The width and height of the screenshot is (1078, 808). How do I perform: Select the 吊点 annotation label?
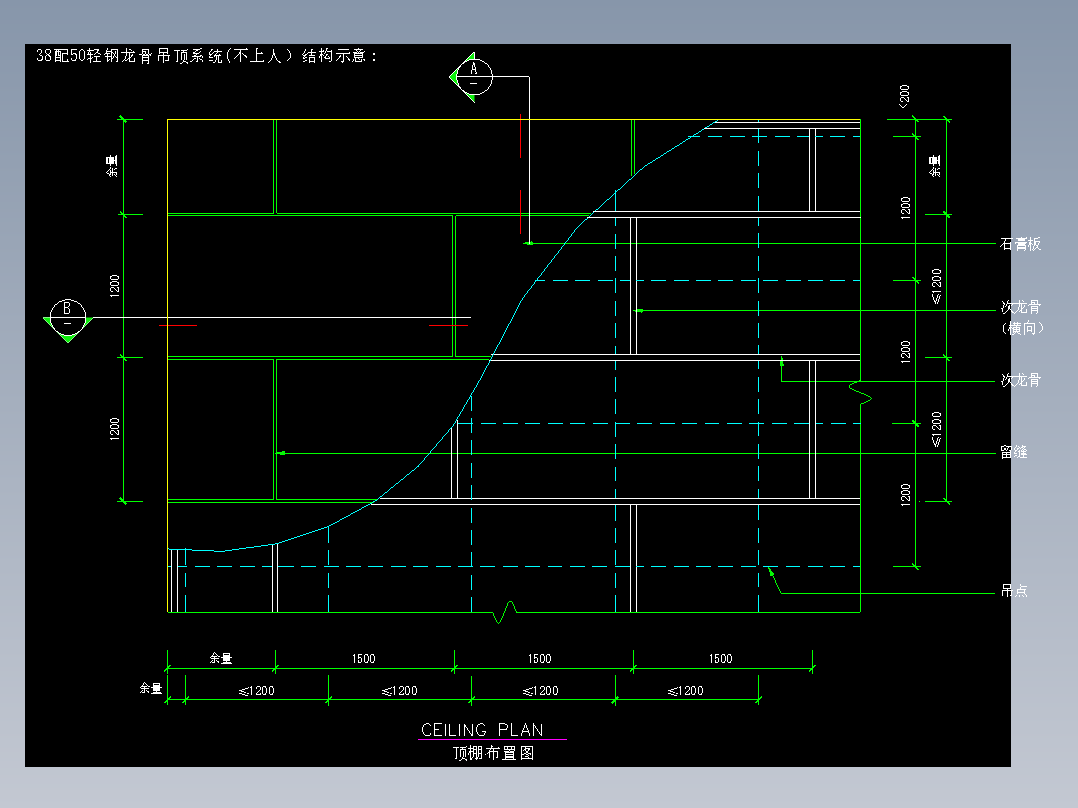[x=1014, y=591]
